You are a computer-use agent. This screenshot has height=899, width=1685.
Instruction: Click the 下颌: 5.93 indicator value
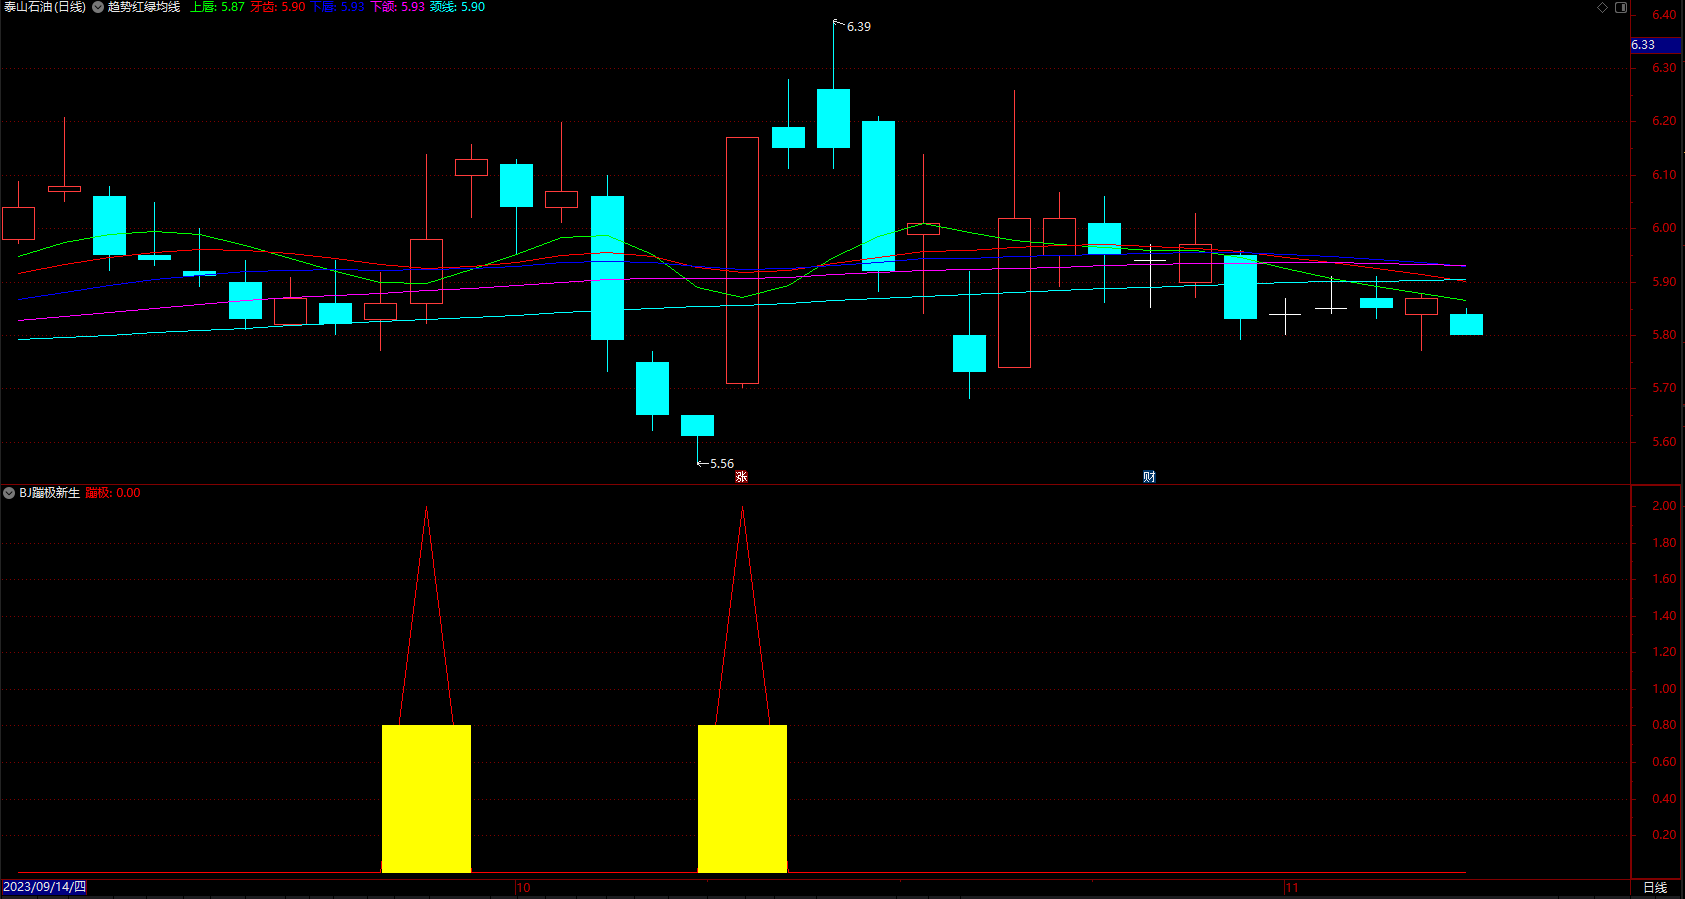[x=398, y=7]
